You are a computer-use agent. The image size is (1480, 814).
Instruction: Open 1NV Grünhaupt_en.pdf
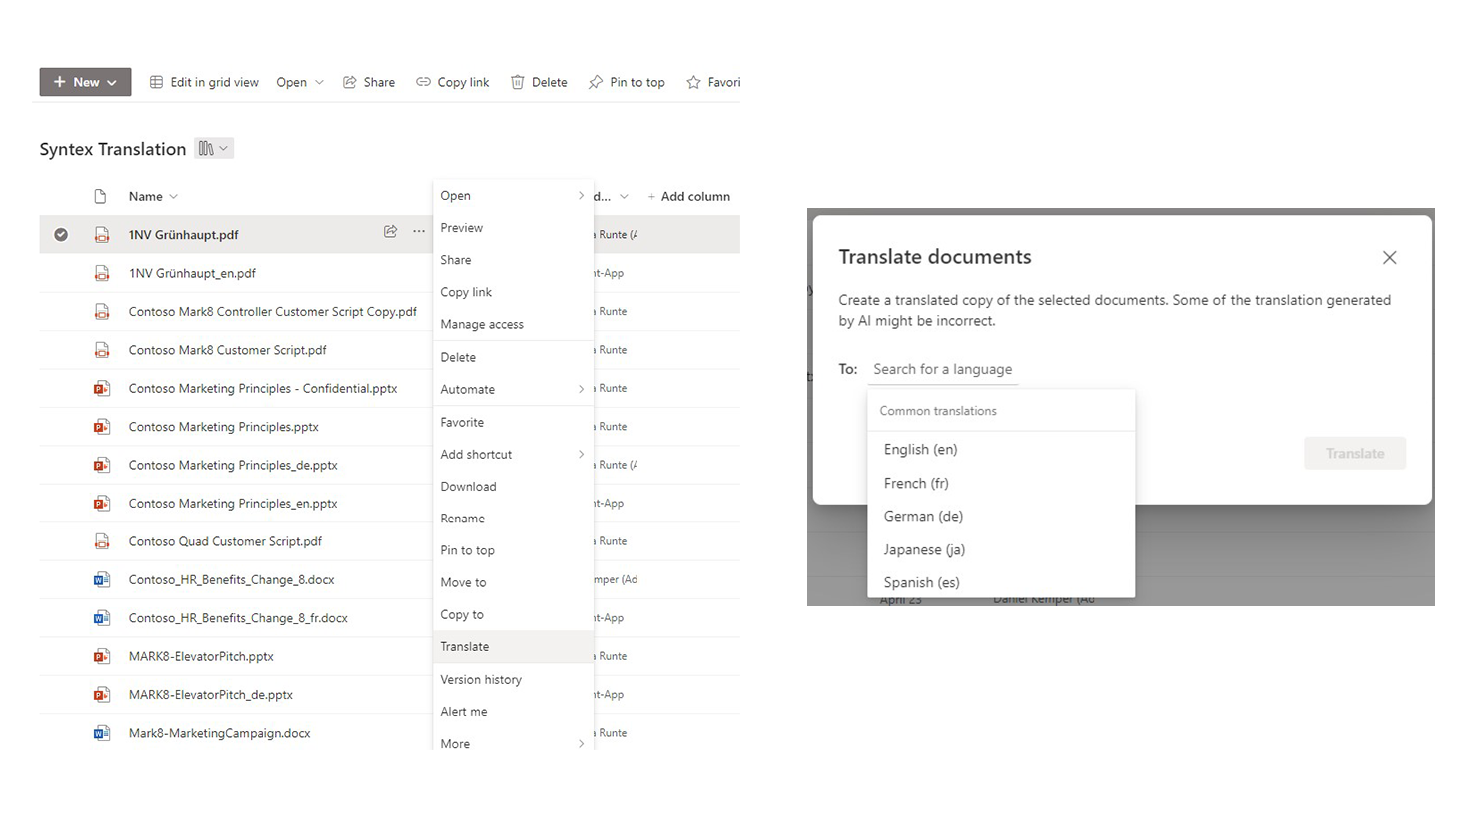[192, 273]
